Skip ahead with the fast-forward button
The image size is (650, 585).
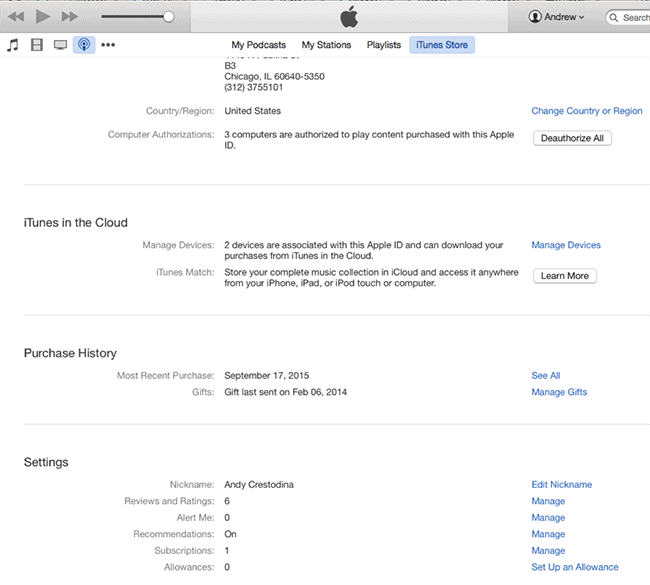point(70,17)
